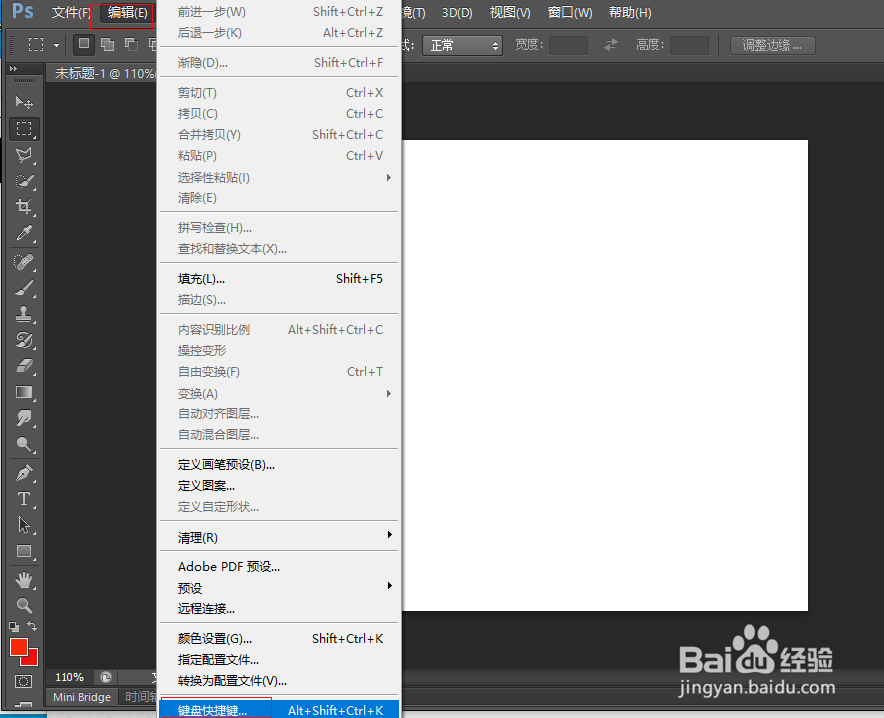Switch to the Mini Bridge tab
Viewport: 884px width, 718px height.
[x=81, y=697]
